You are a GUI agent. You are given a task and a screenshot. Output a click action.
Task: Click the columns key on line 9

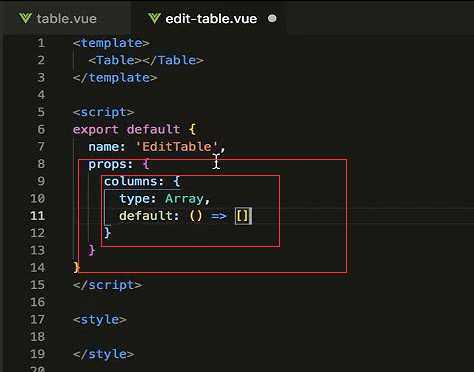point(131,181)
